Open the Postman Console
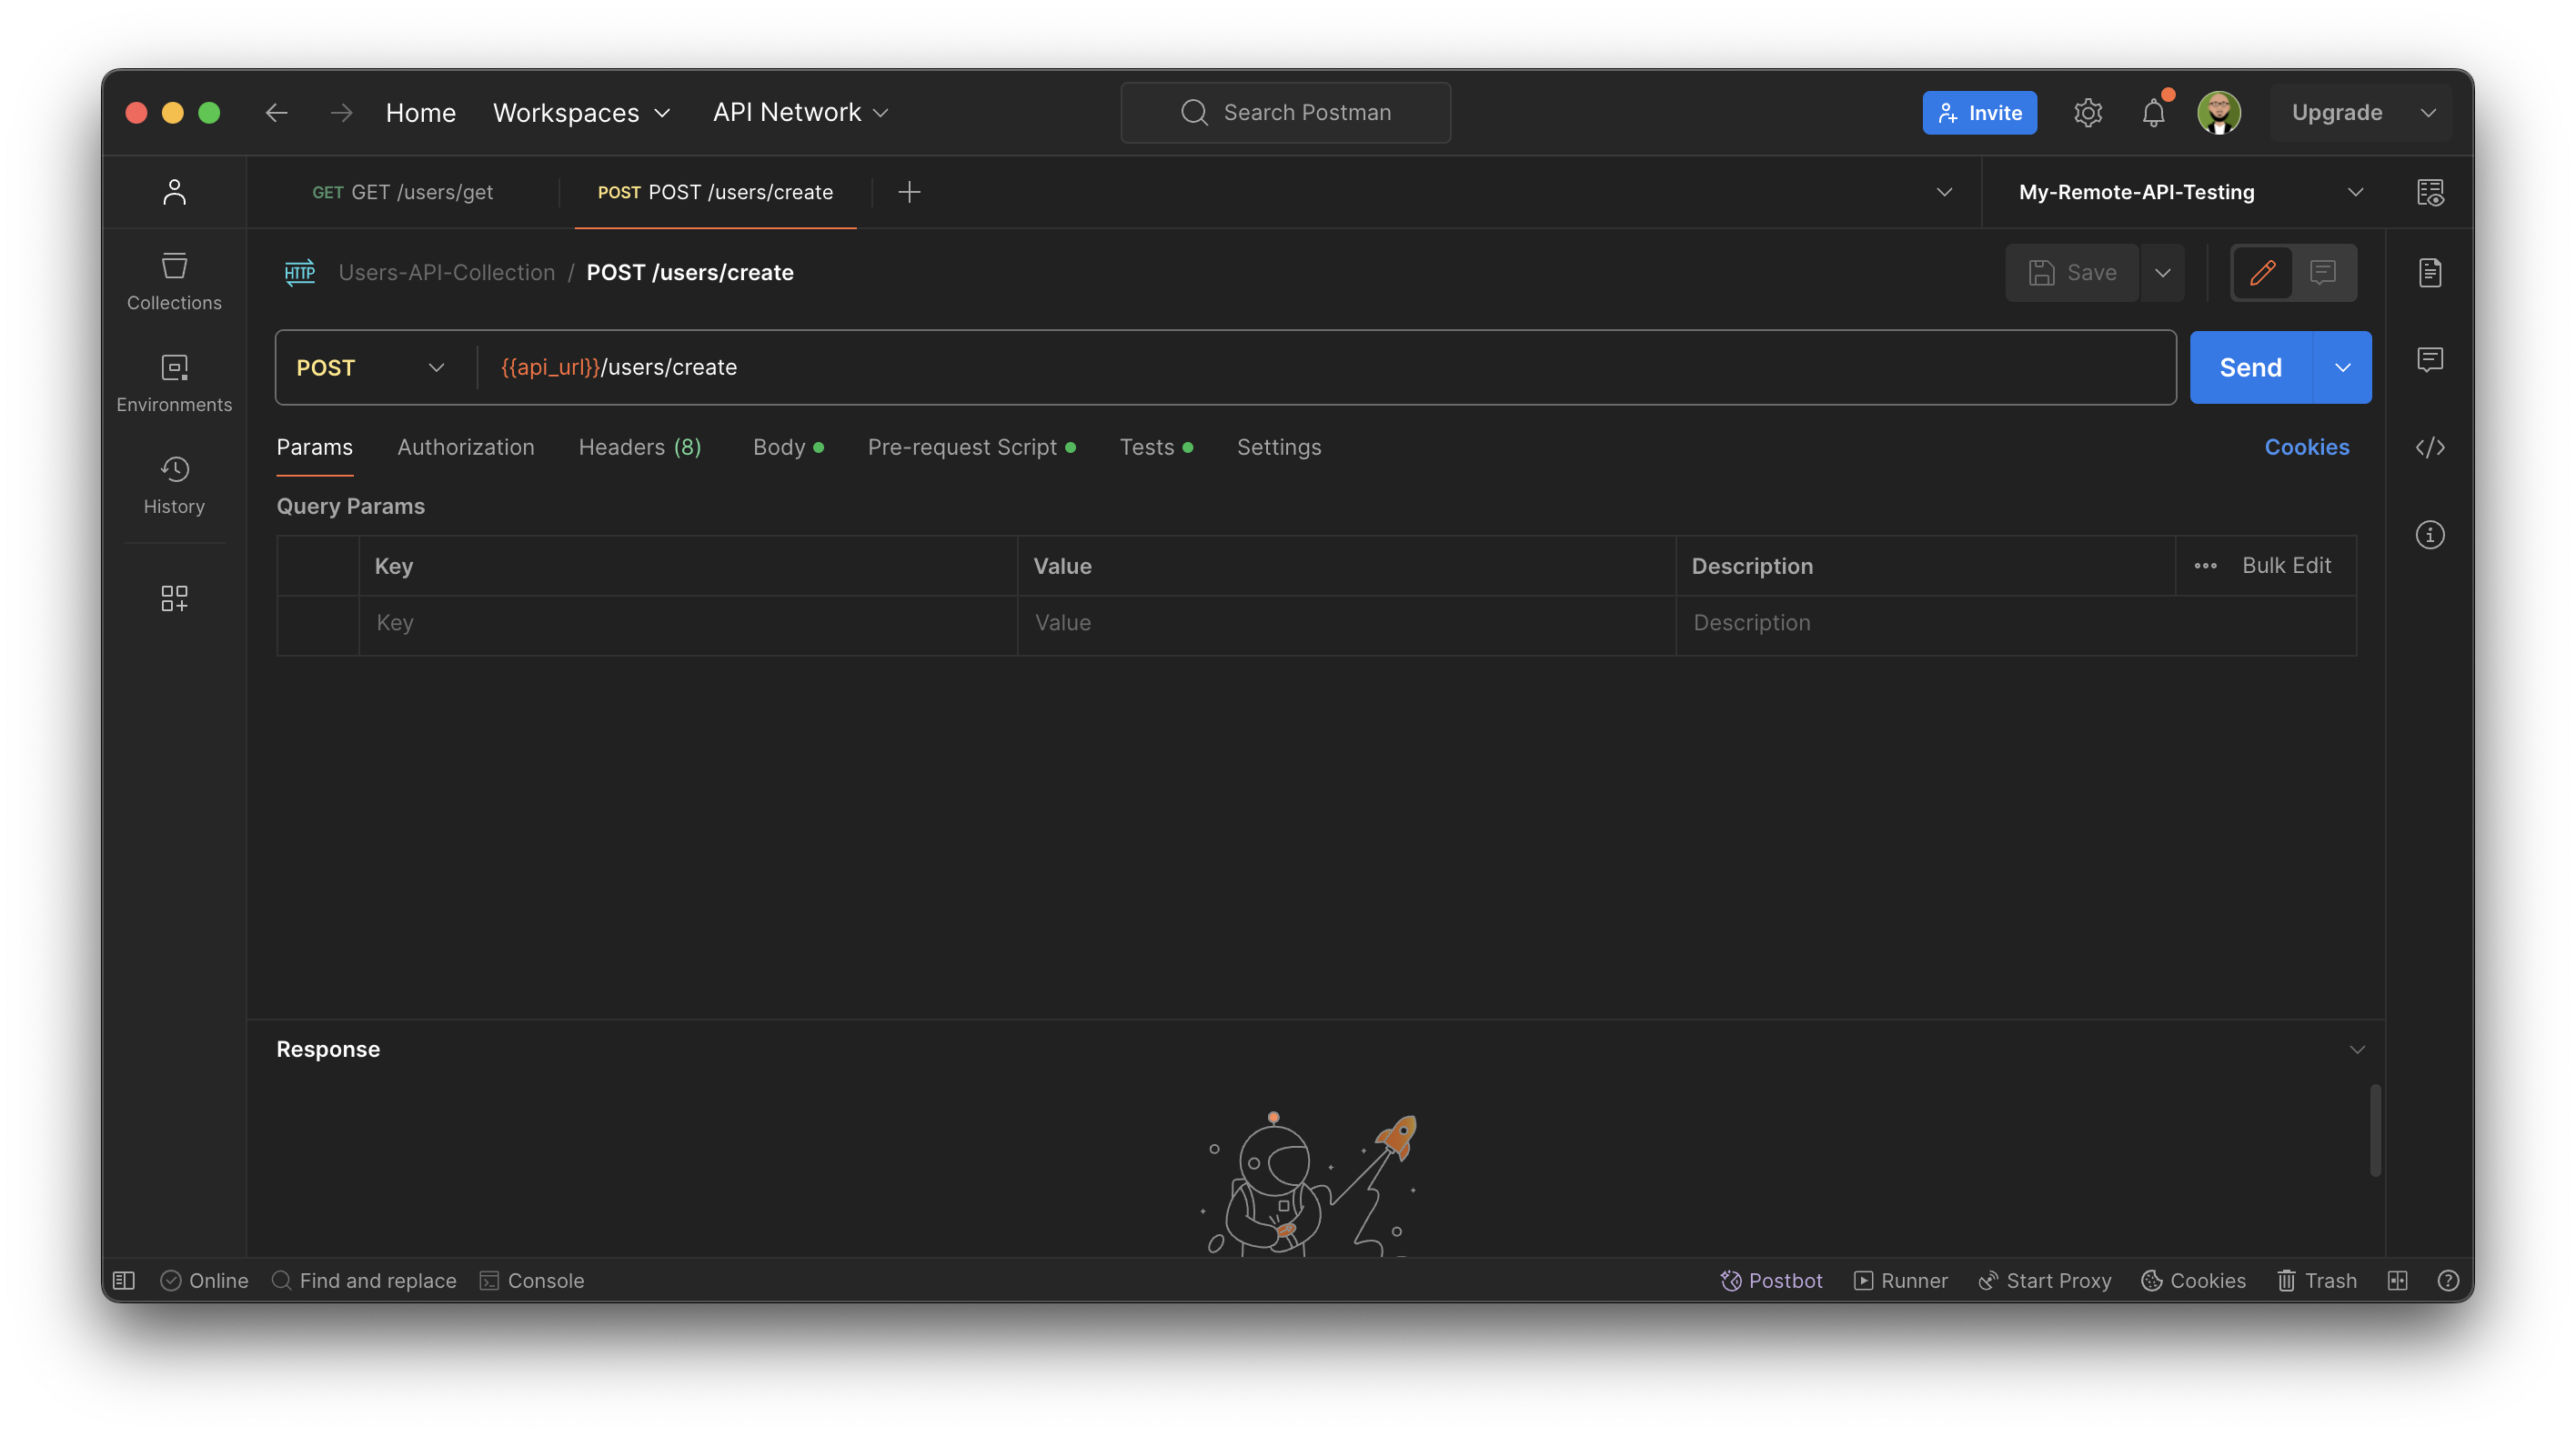 [532, 1280]
